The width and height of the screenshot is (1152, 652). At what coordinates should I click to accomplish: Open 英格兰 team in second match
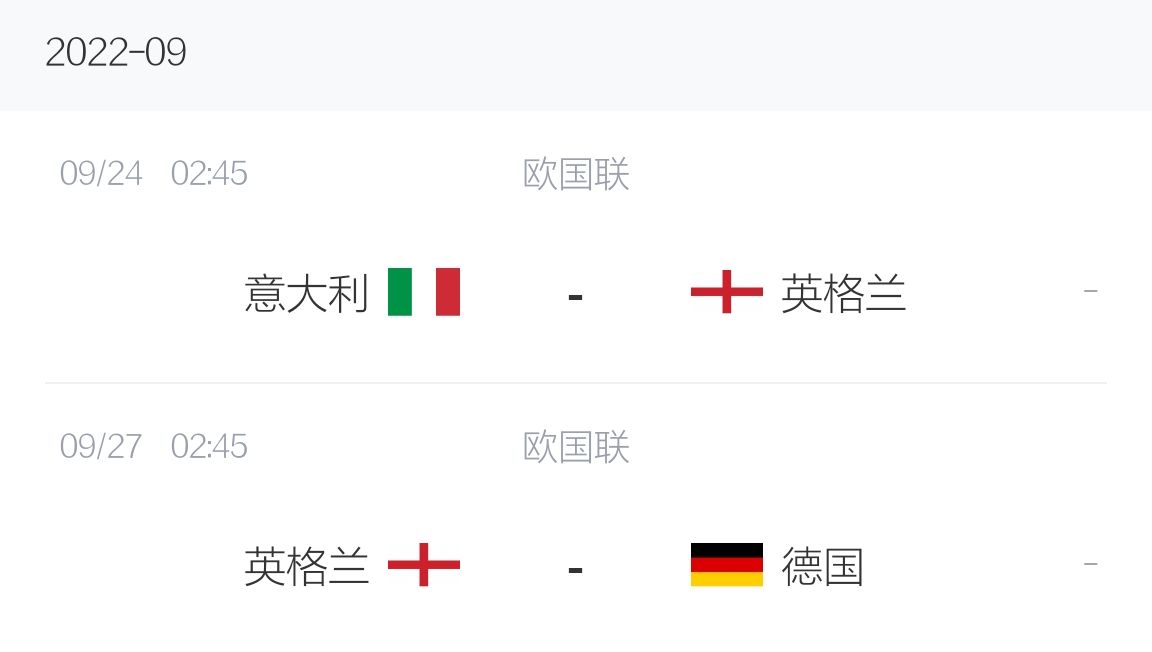pyautogui.click(x=306, y=566)
